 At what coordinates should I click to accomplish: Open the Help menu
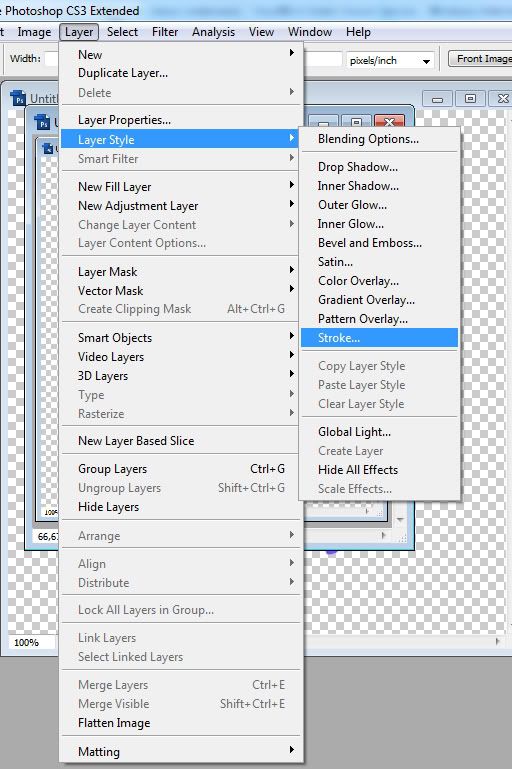[358, 32]
